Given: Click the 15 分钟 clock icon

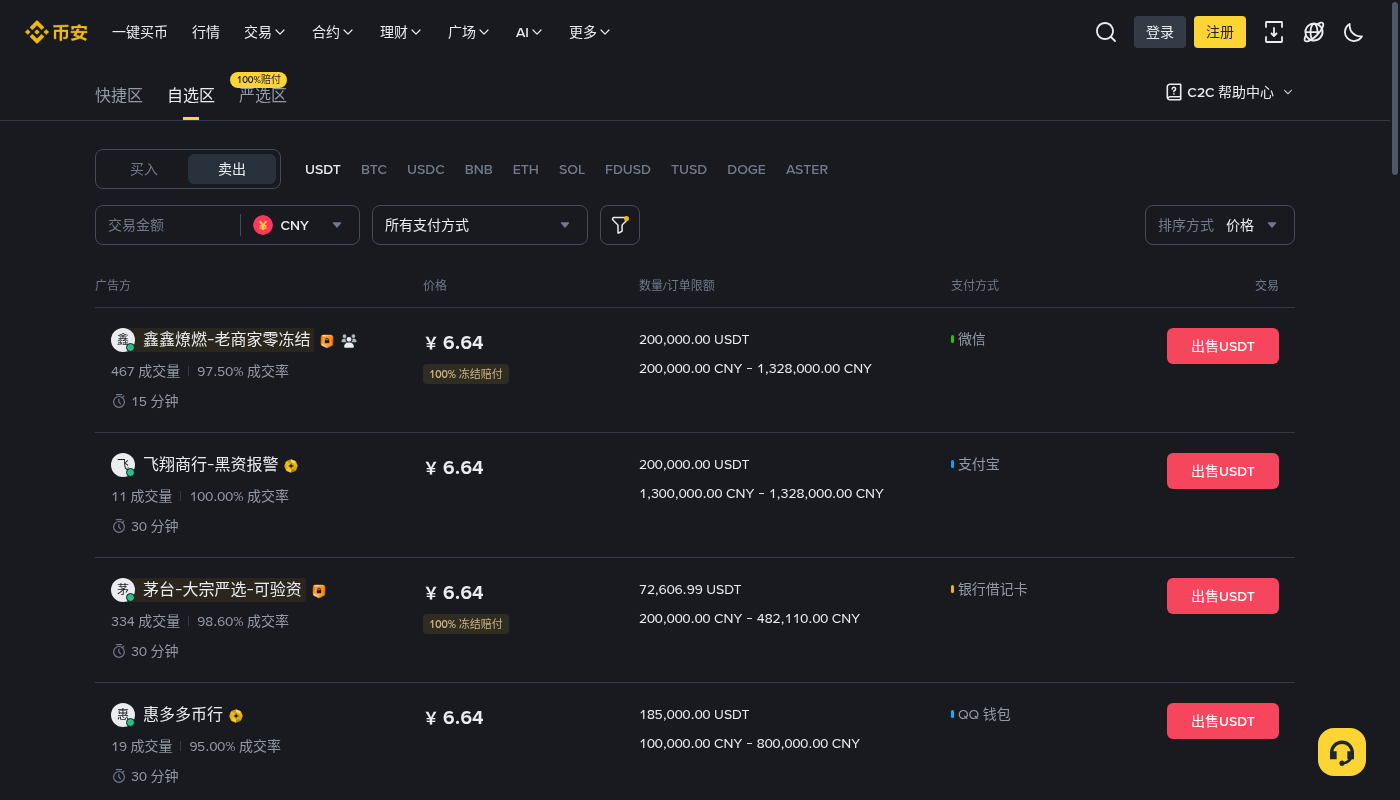Looking at the screenshot, I should pyautogui.click(x=119, y=401).
